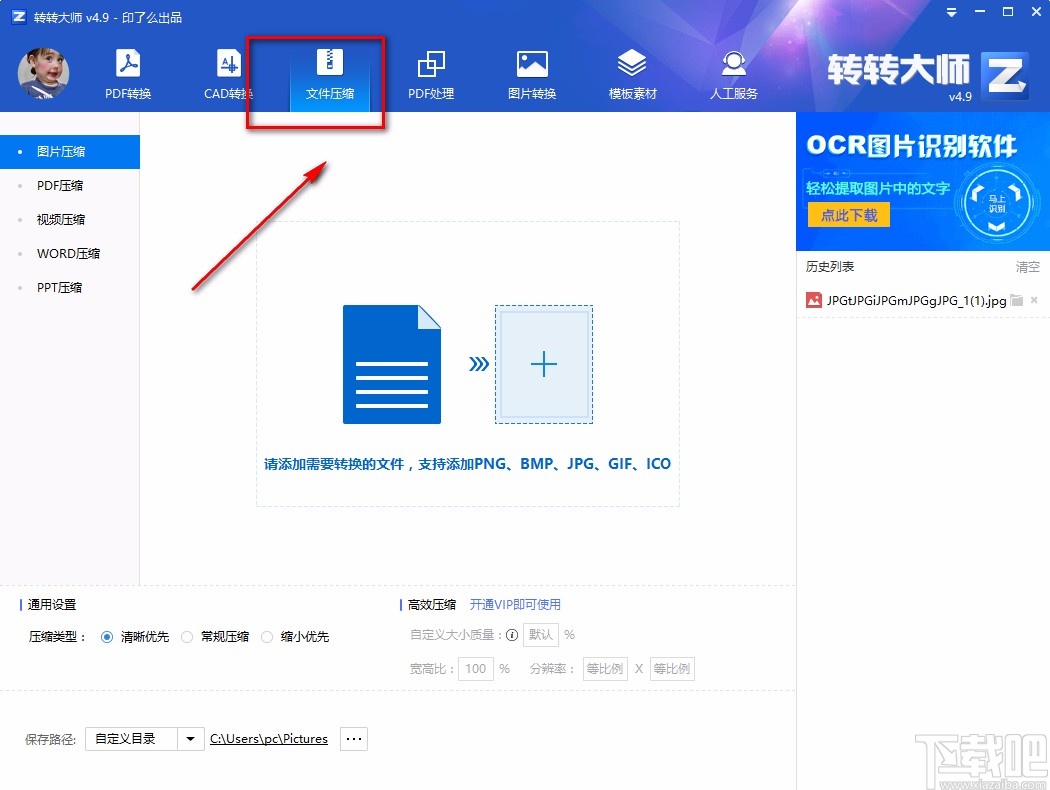Switch to the 图片转换 tool

(531, 75)
